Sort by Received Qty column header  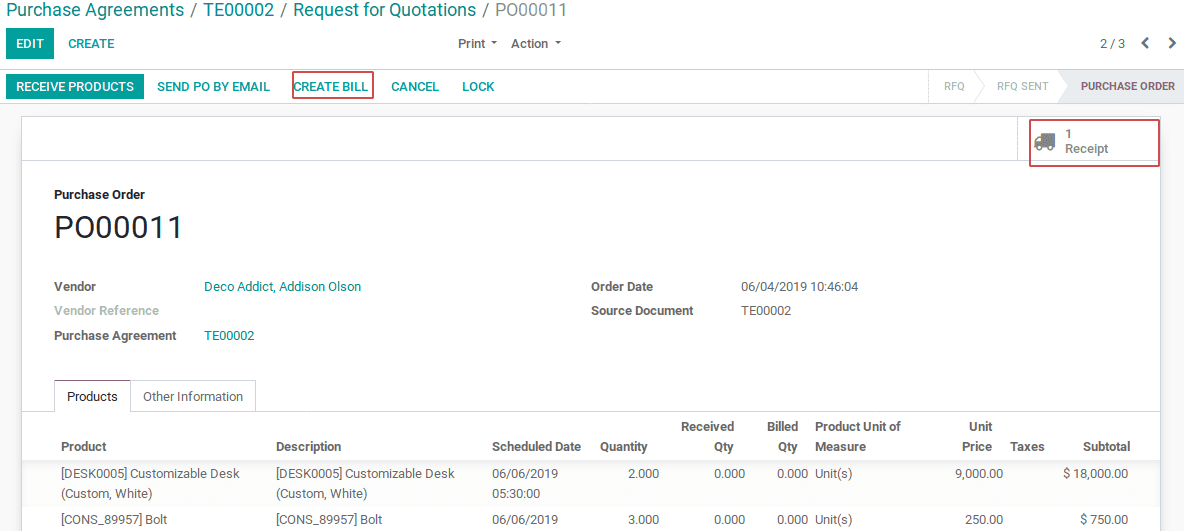[708, 437]
